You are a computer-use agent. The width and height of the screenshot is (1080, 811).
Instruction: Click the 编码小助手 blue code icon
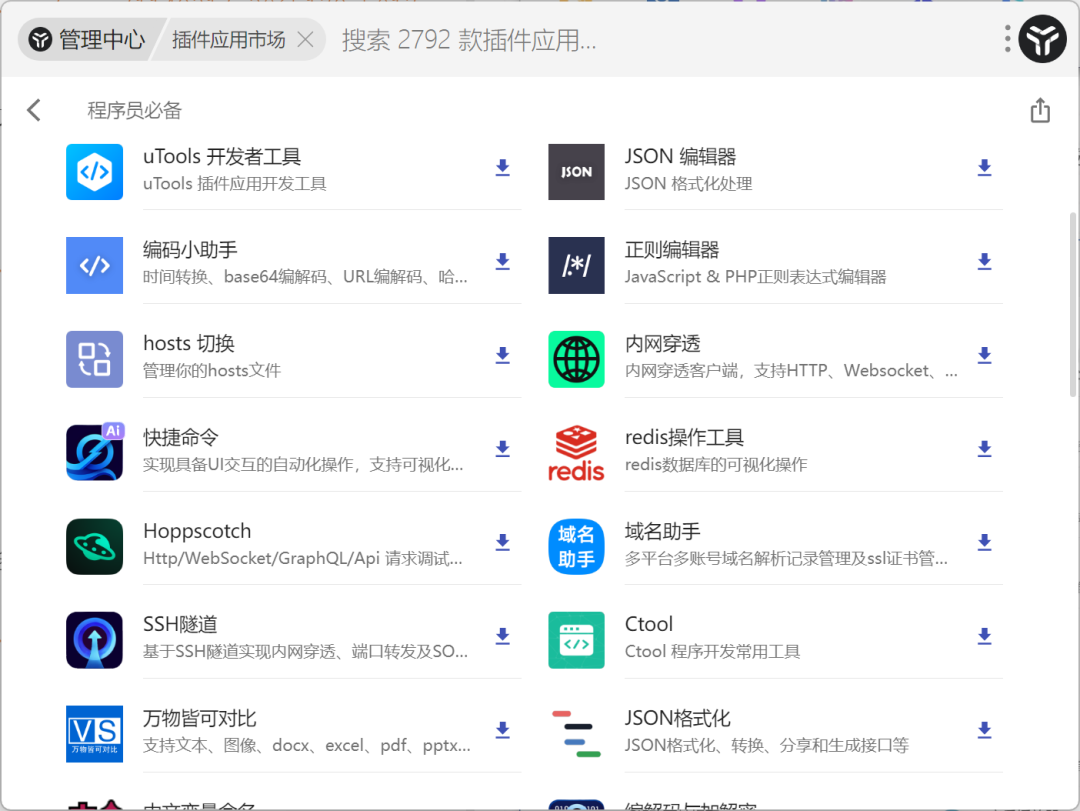[94, 265]
